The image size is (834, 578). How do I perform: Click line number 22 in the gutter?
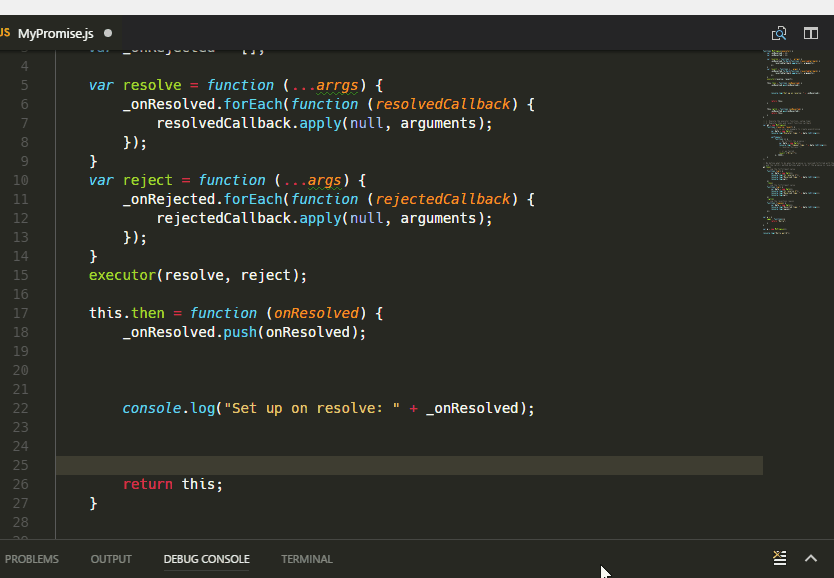click(x=21, y=408)
